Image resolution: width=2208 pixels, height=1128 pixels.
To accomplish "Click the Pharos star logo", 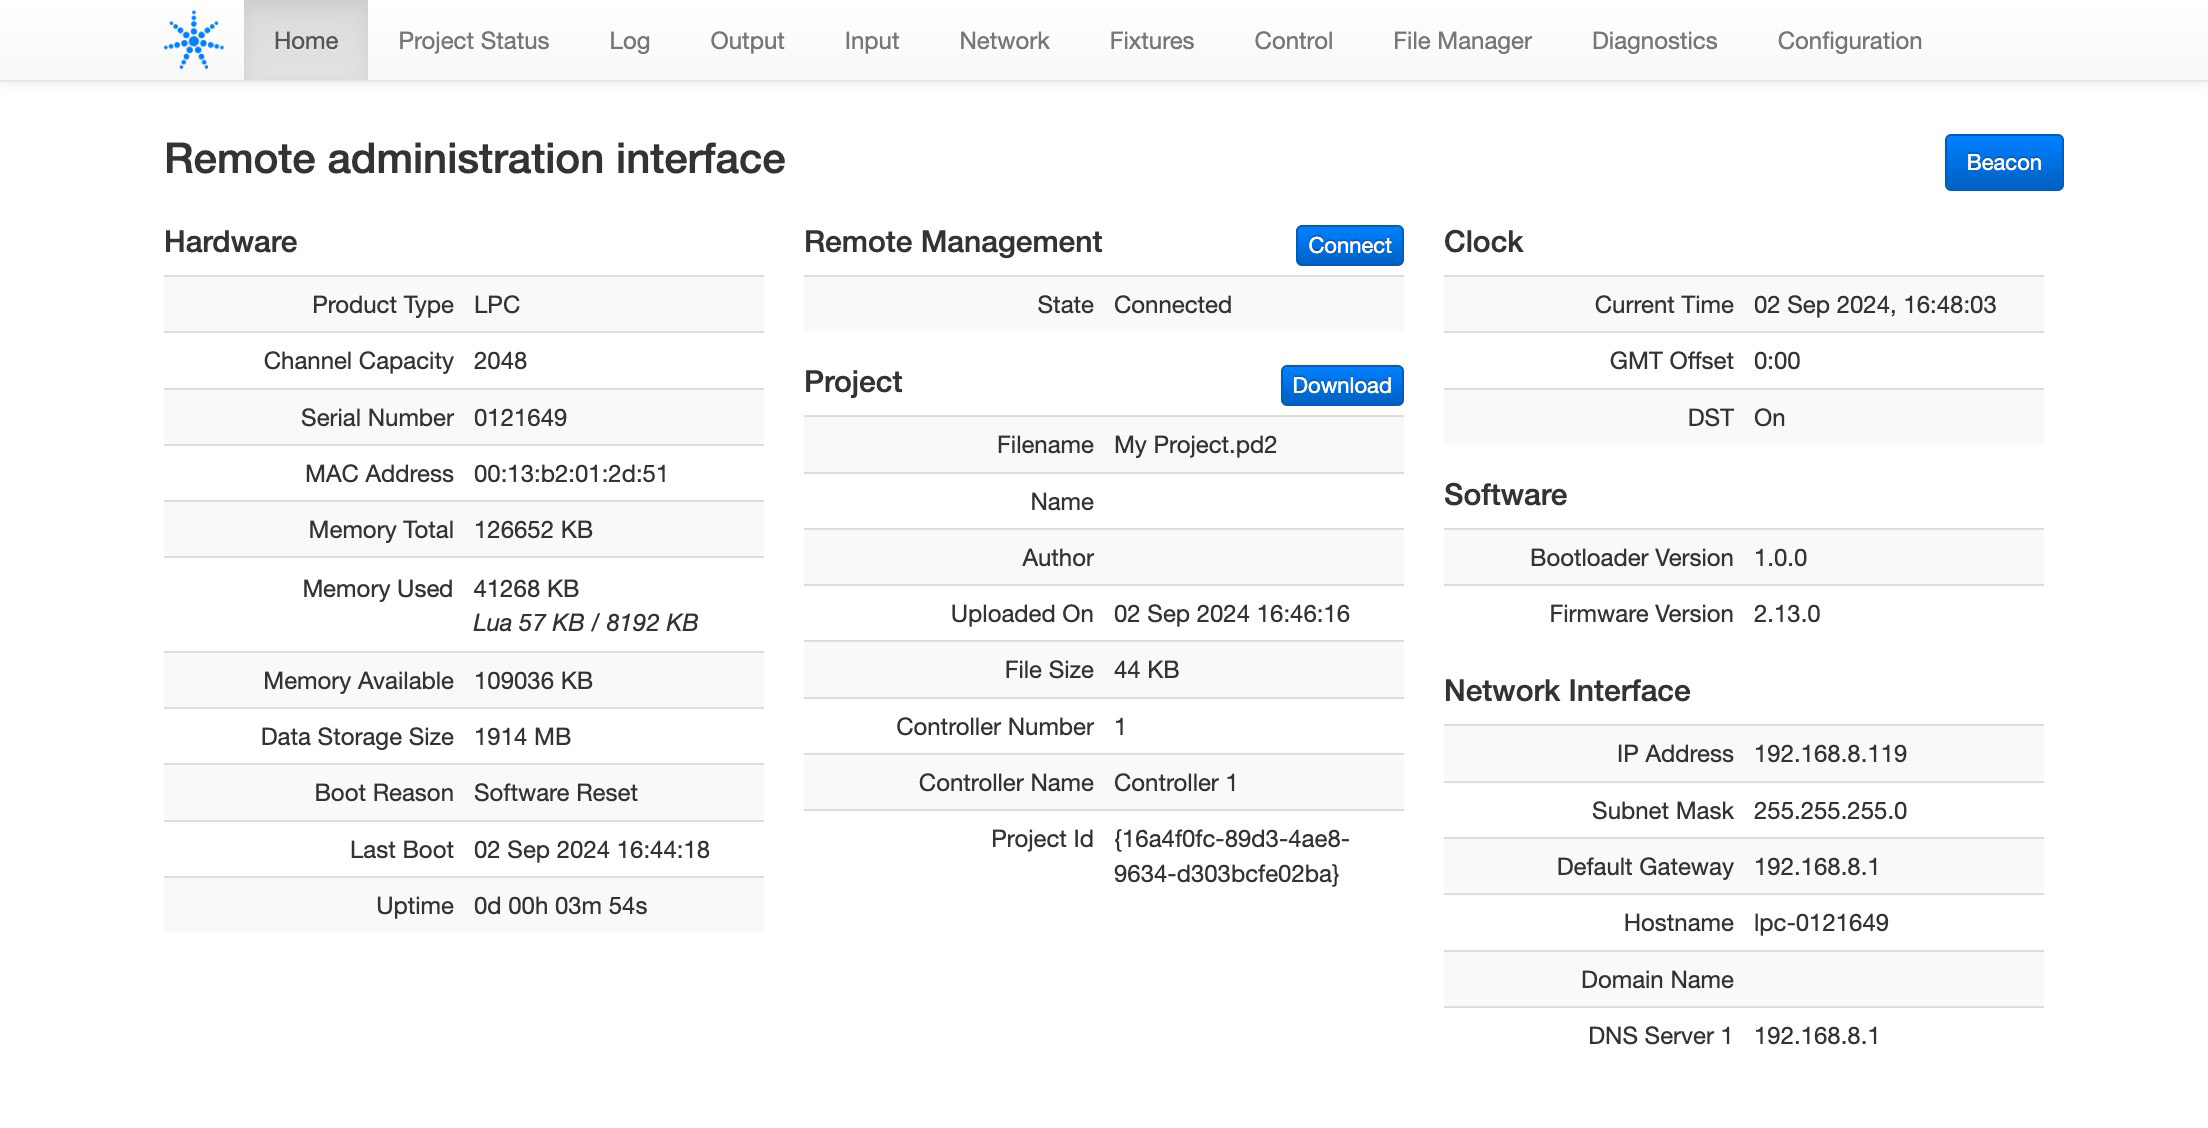I will [x=196, y=39].
